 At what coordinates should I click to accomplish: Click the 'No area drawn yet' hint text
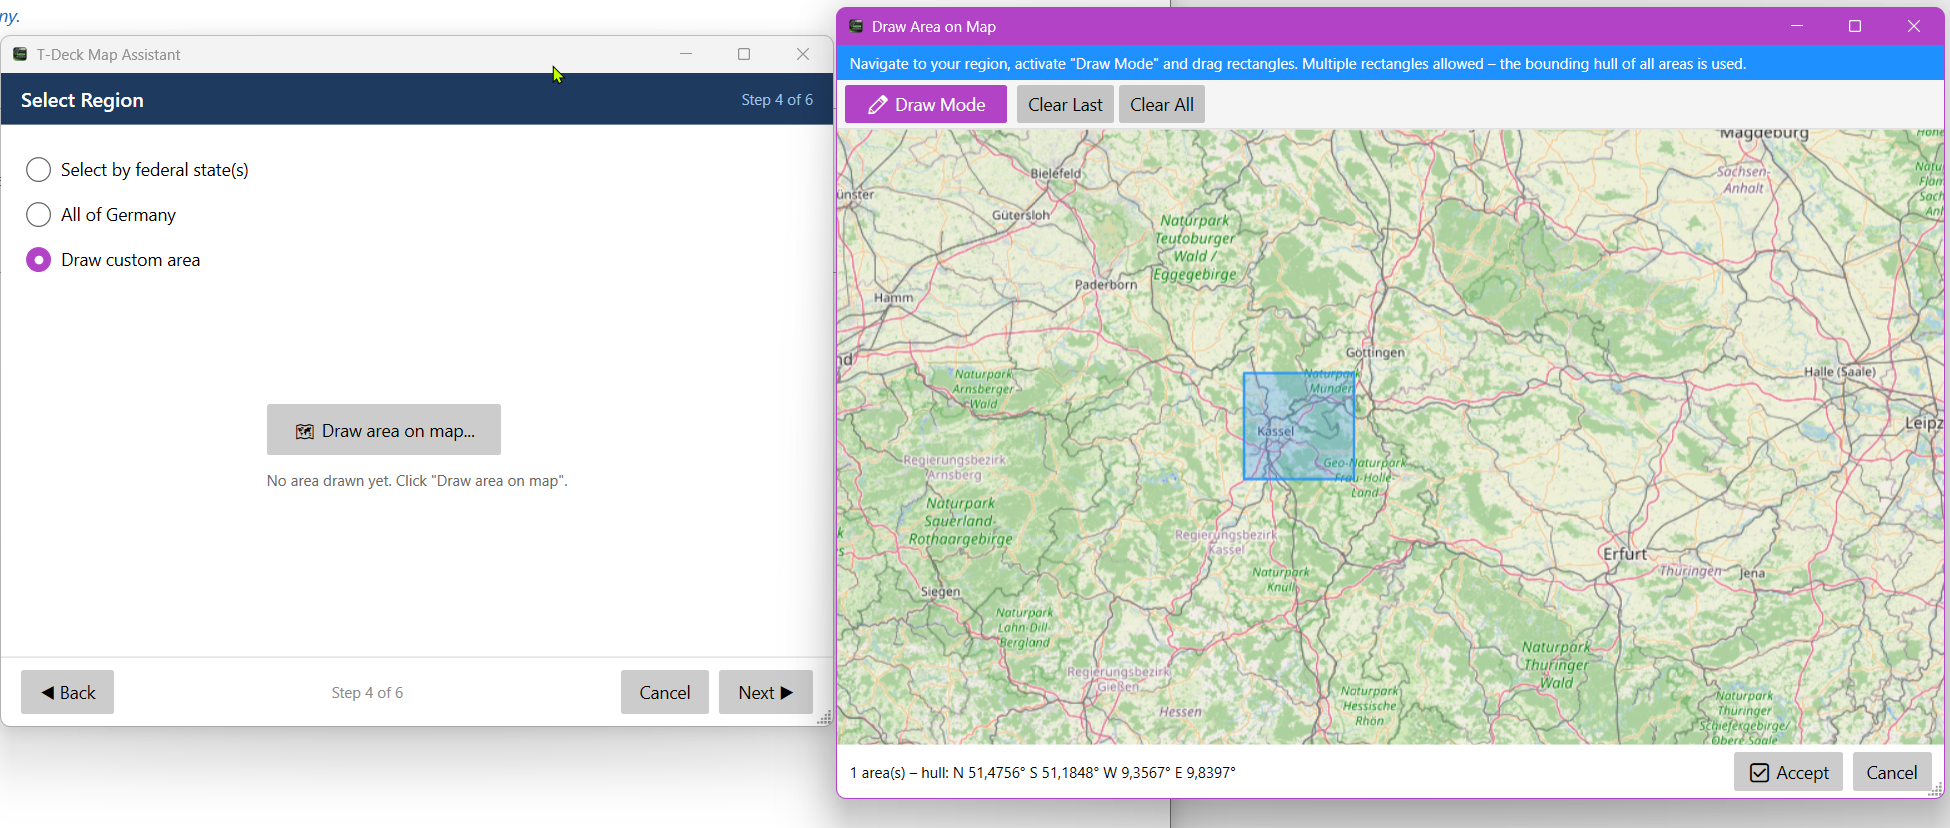point(417,481)
